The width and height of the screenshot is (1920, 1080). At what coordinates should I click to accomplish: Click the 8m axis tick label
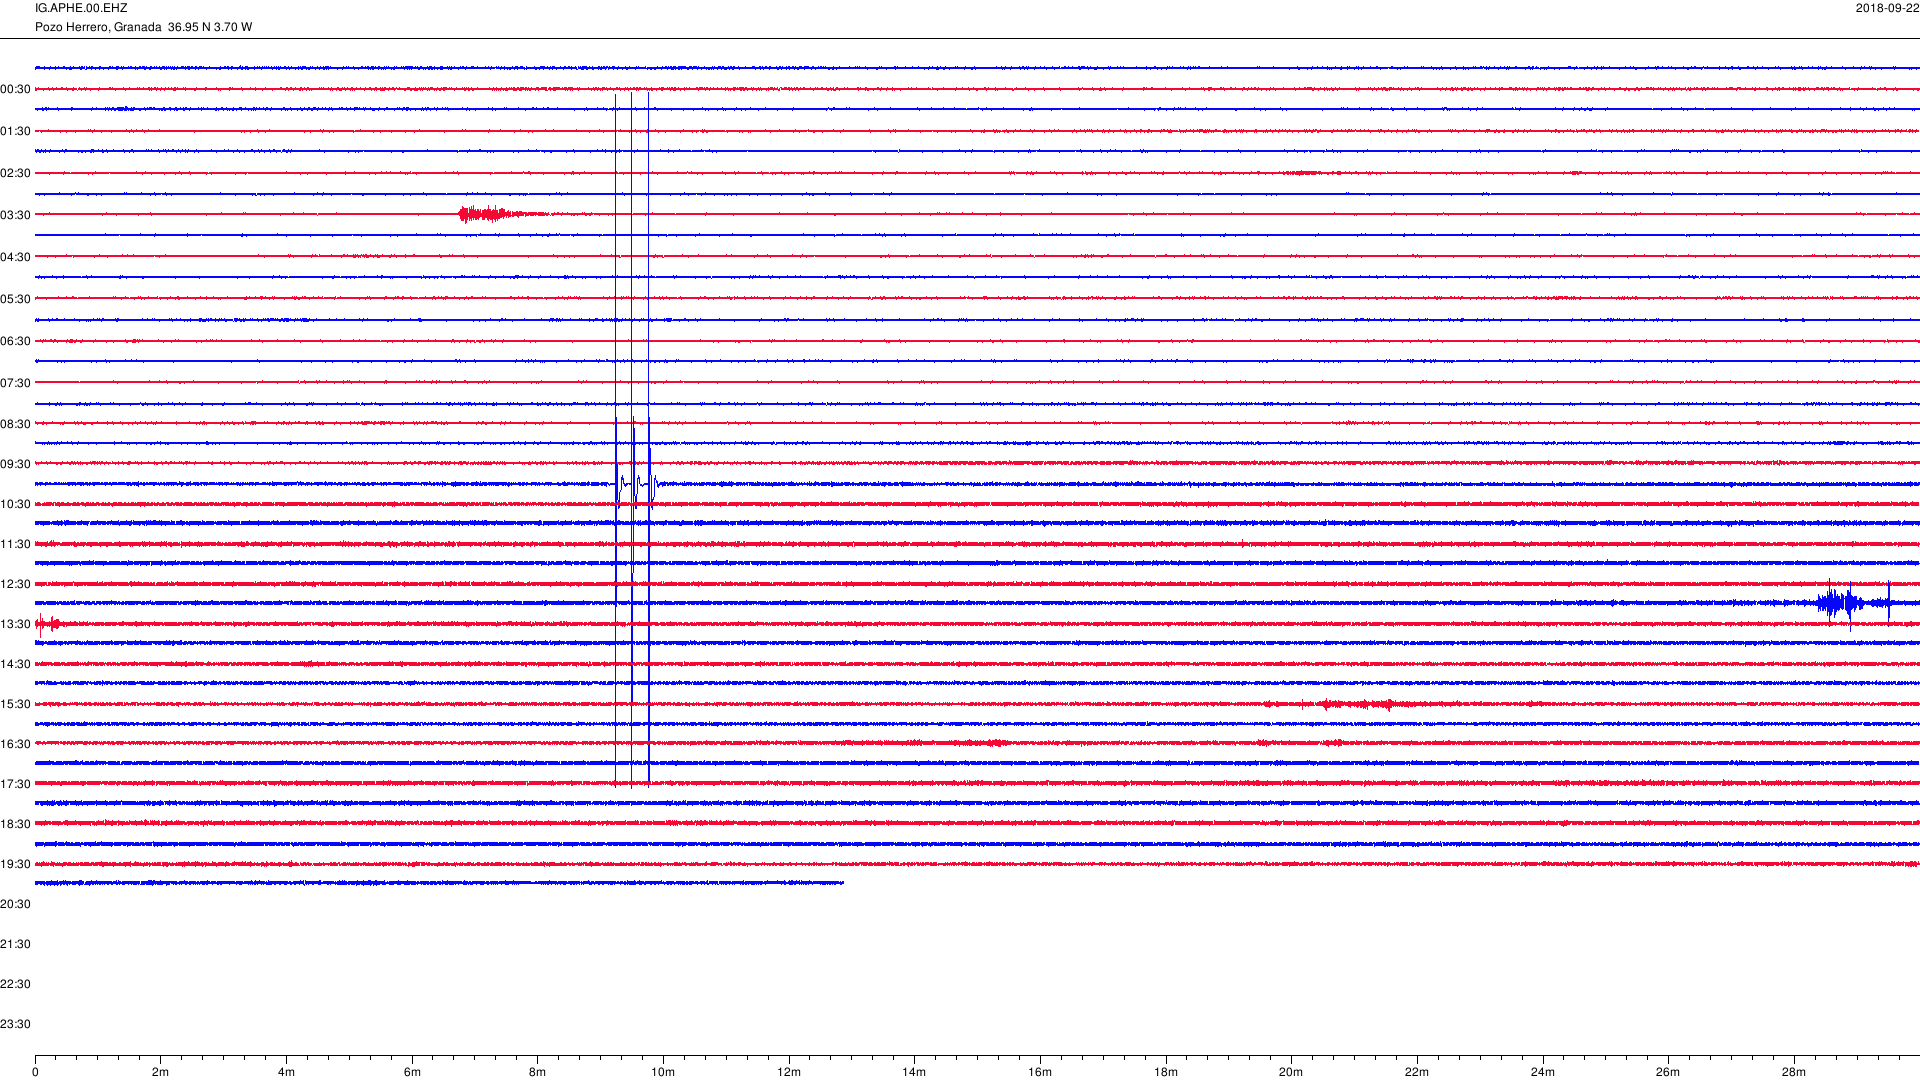click(x=537, y=1073)
